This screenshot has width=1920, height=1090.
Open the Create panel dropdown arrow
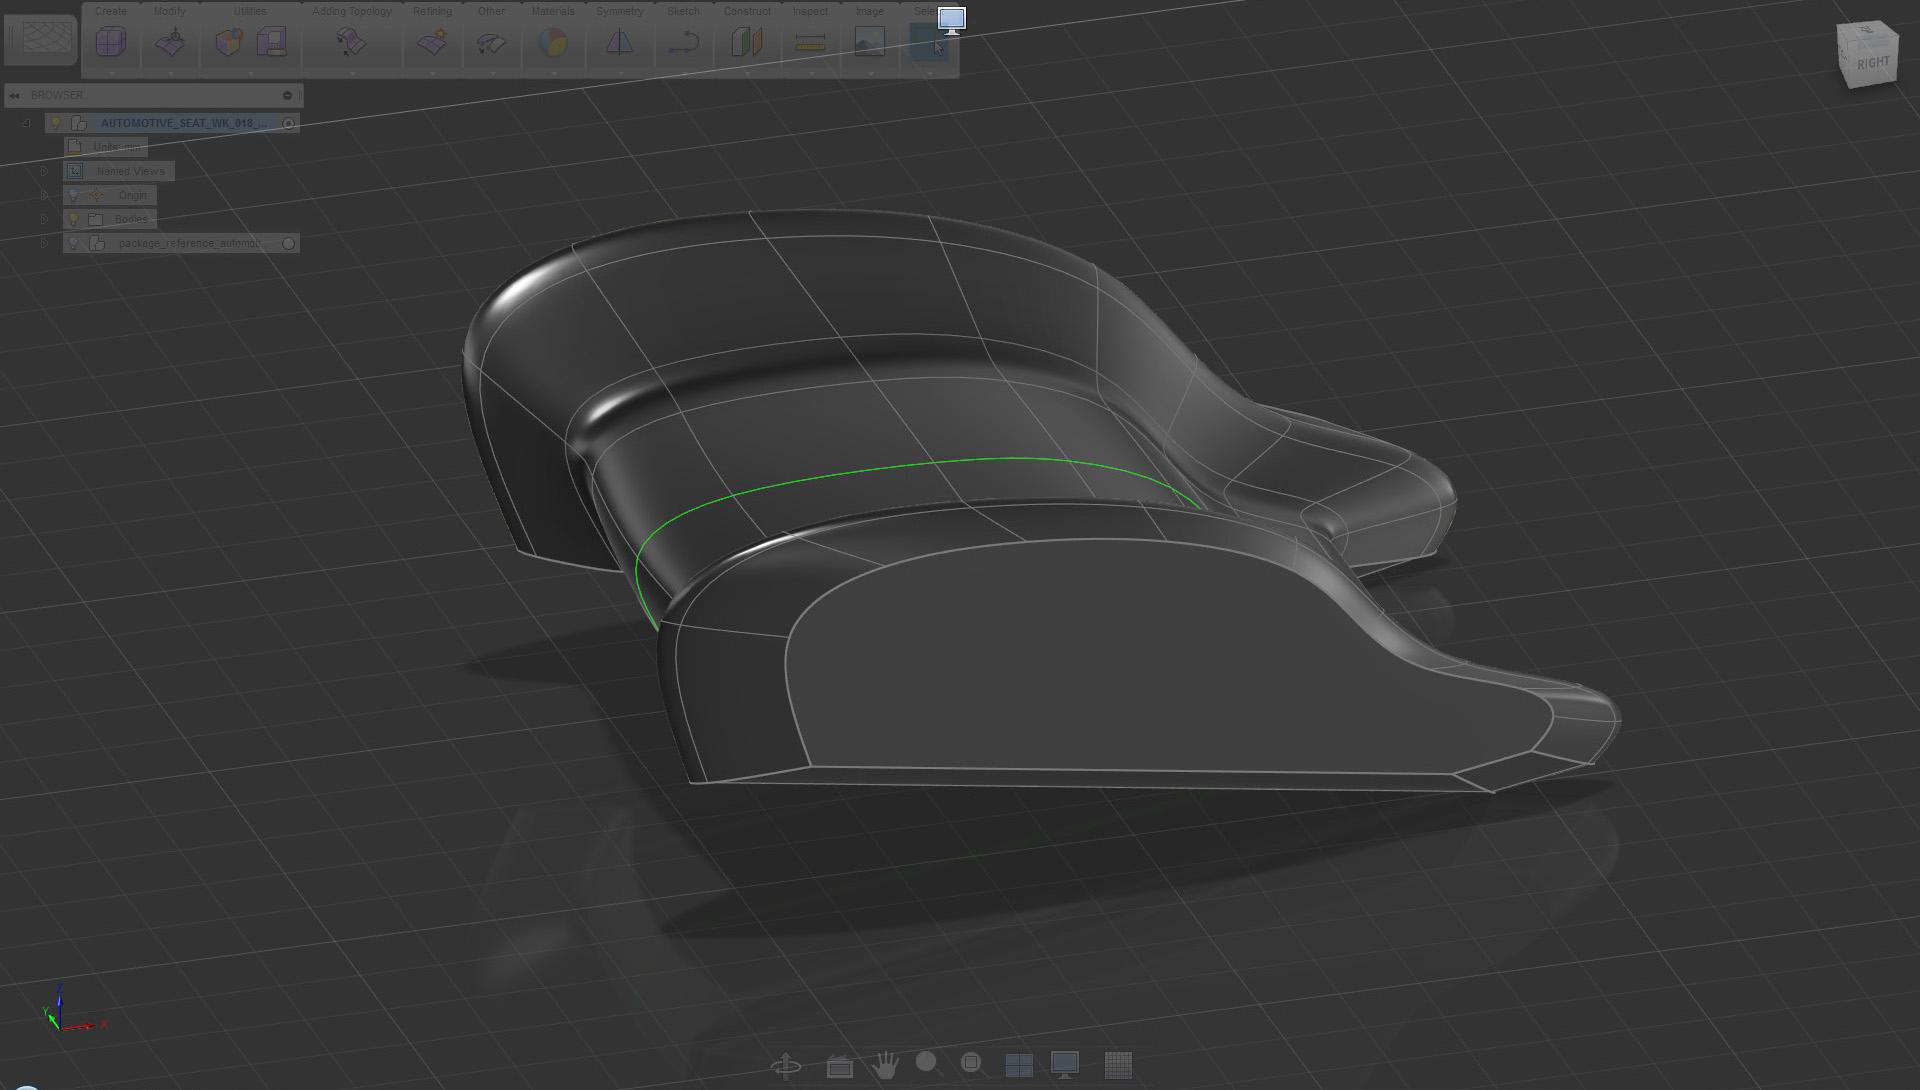click(x=111, y=73)
